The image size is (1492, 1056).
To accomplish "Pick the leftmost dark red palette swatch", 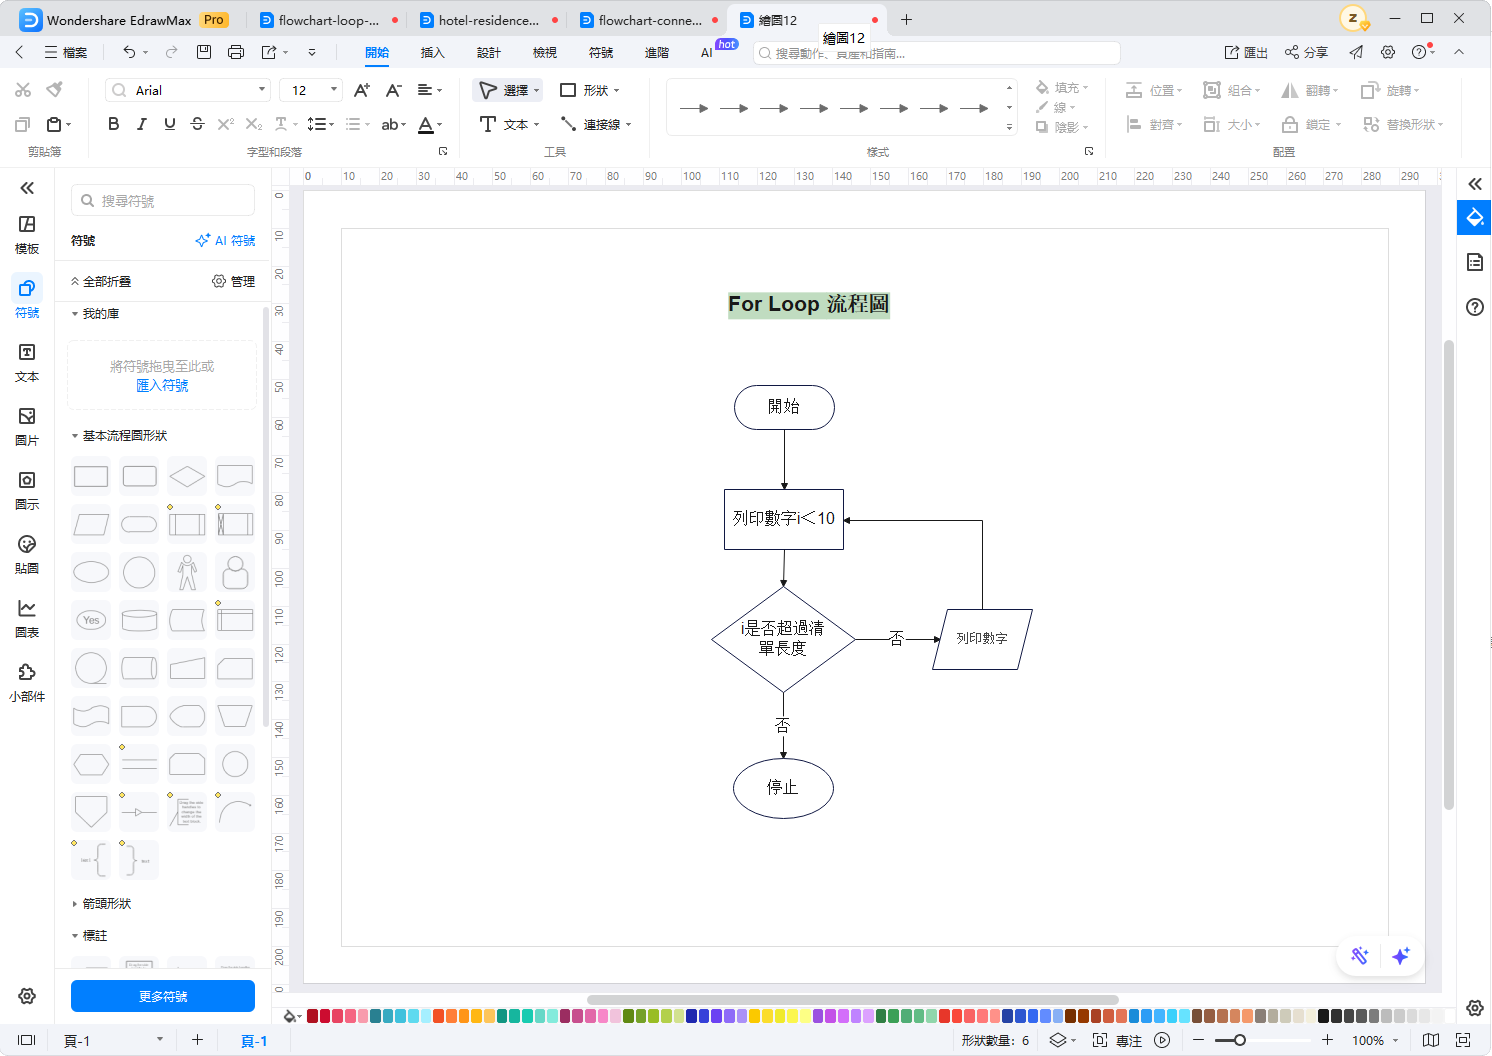I will pos(313,1016).
